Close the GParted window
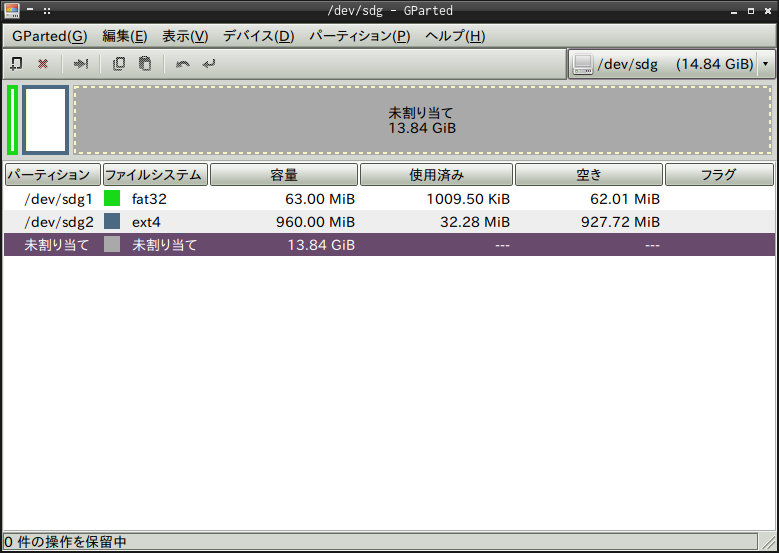Screen dimensions: 779x553 (x=768, y=10)
